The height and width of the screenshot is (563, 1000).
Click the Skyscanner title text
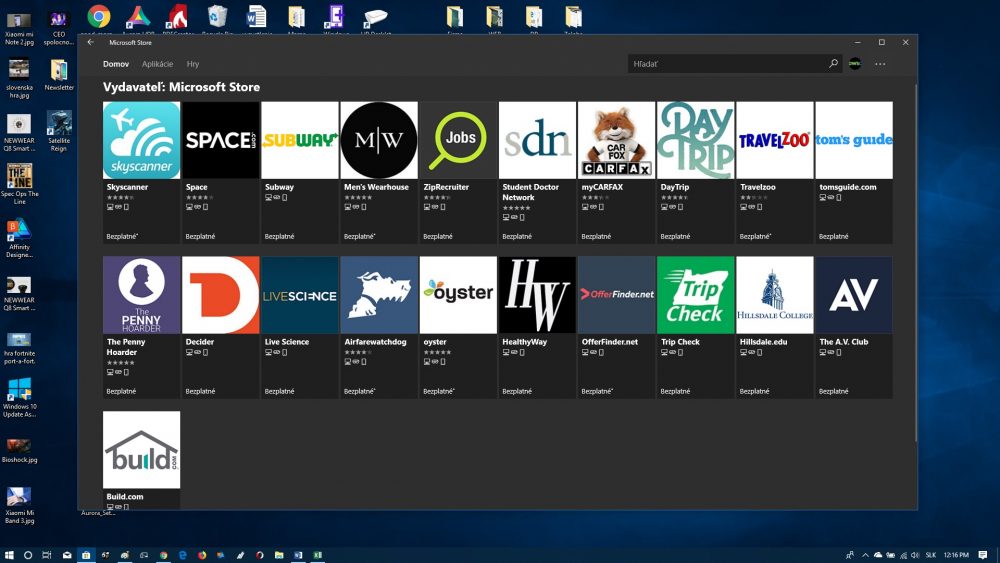pyautogui.click(x=127, y=187)
